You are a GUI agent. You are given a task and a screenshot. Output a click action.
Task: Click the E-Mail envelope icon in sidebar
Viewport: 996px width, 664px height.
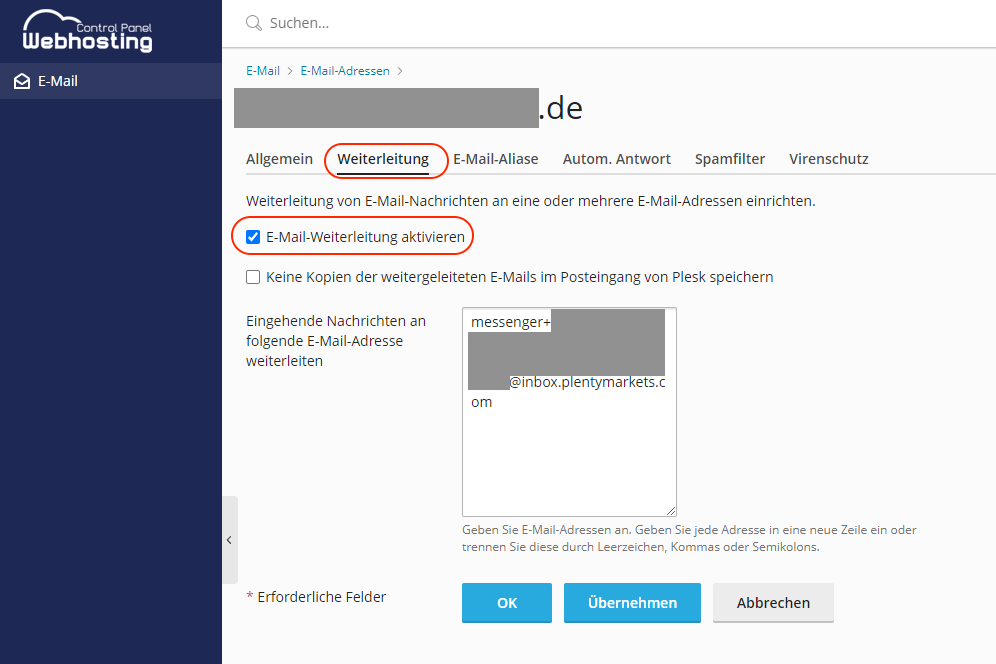click(22, 81)
